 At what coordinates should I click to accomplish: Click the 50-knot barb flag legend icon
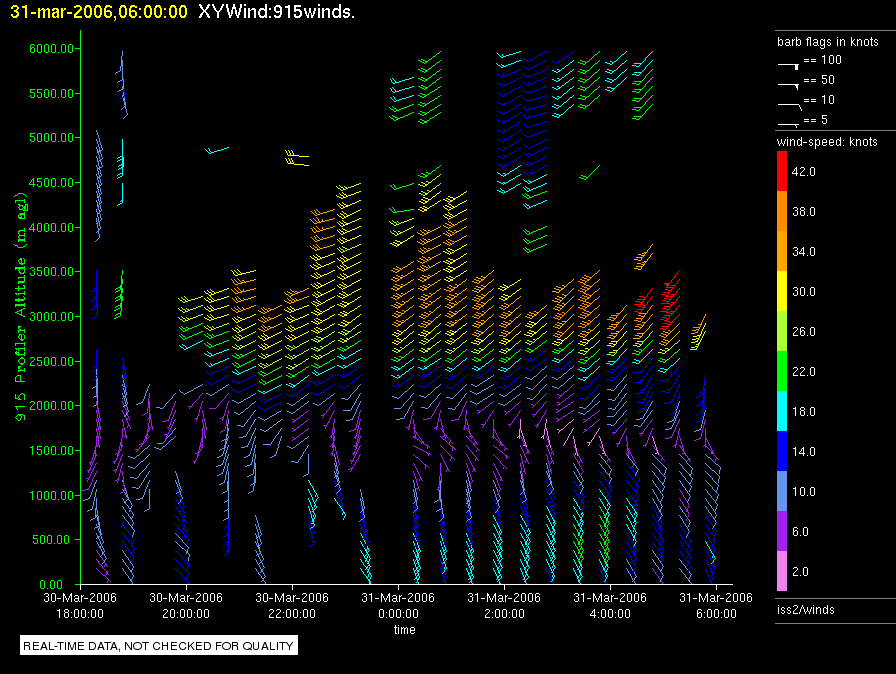point(788,86)
